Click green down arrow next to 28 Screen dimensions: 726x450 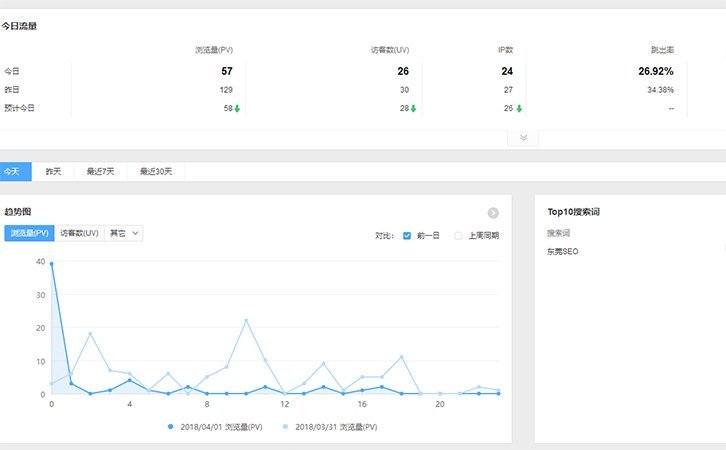[413, 108]
